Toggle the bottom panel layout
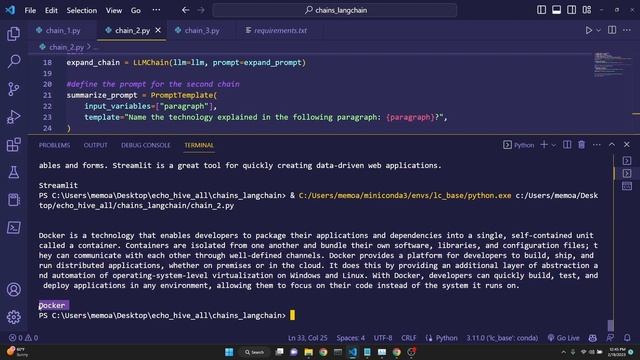Screen dimensions: 640x360 pyautogui.click(x=556, y=10)
